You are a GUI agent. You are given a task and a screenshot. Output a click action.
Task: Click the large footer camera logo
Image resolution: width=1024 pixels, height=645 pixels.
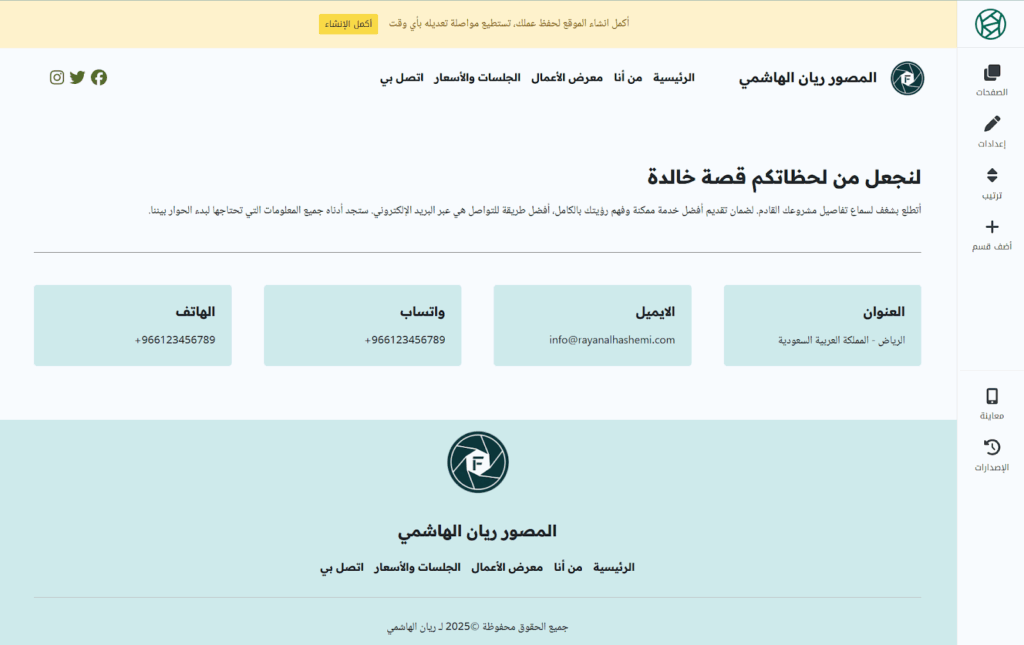click(x=478, y=462)
